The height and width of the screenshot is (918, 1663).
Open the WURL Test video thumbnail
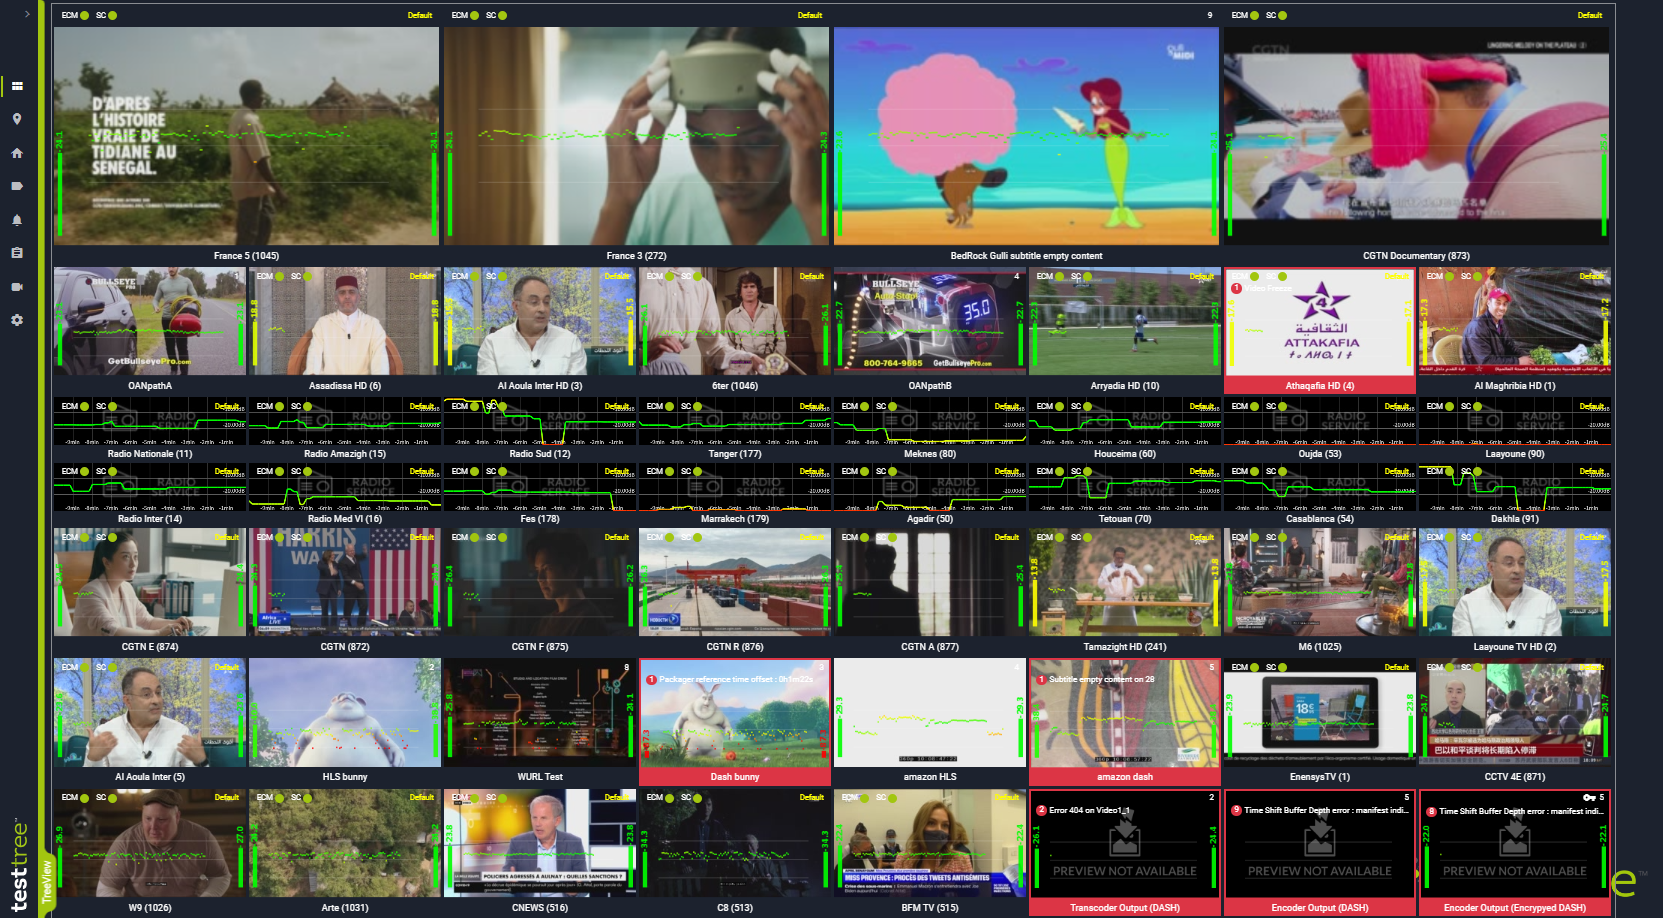click(540, 712)
